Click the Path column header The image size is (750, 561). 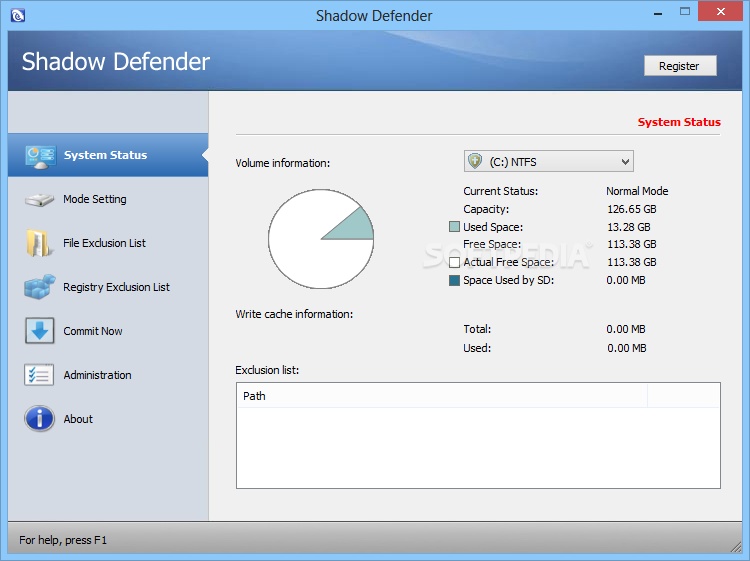click(x=441, y=396)
